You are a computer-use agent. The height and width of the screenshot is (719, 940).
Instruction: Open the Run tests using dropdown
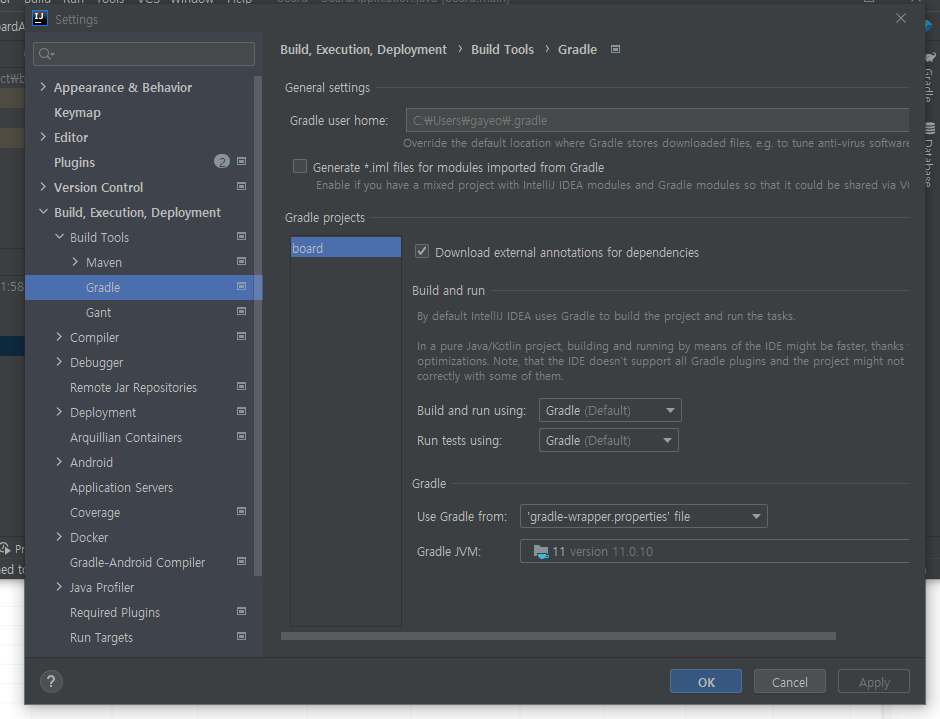(608, 441)
